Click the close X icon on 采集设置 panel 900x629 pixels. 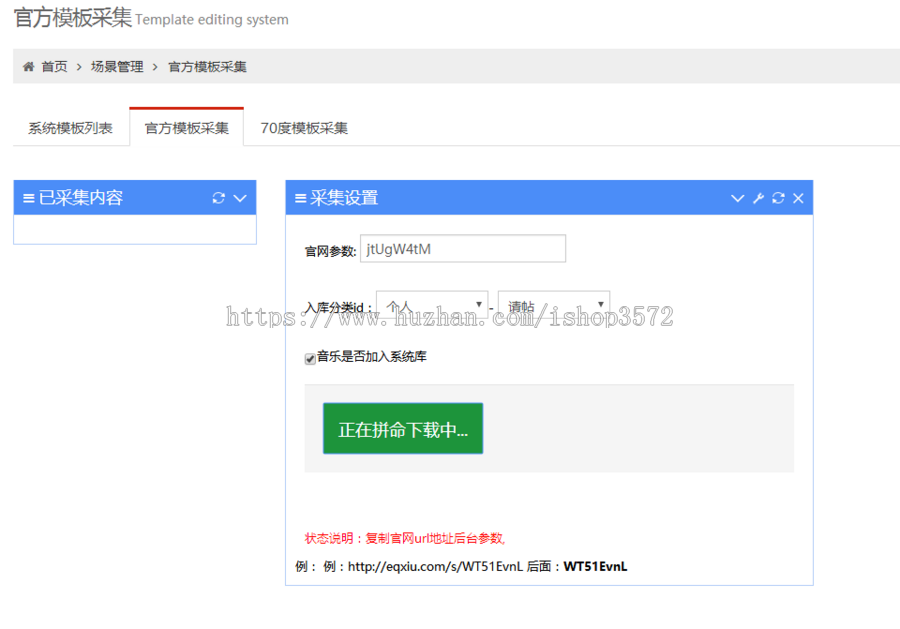click(798, 197)
